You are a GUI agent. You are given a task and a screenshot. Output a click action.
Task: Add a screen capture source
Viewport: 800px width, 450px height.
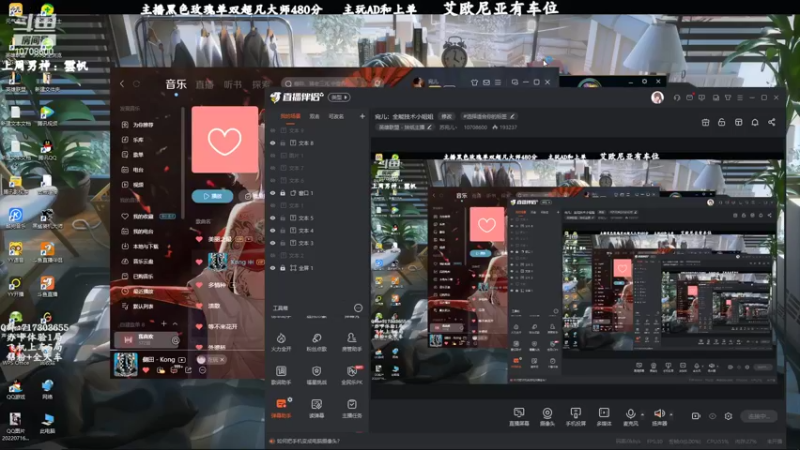coord(519,416)
